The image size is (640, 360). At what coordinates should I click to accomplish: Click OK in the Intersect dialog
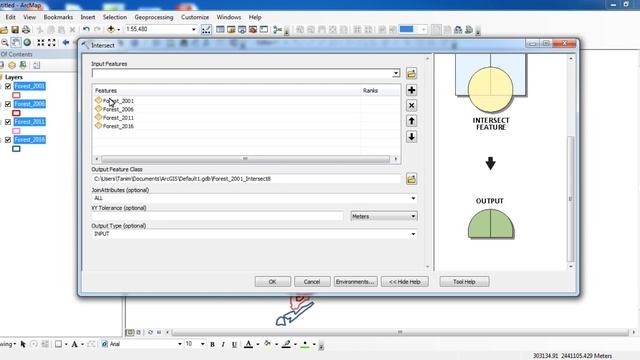pos(273,282)
